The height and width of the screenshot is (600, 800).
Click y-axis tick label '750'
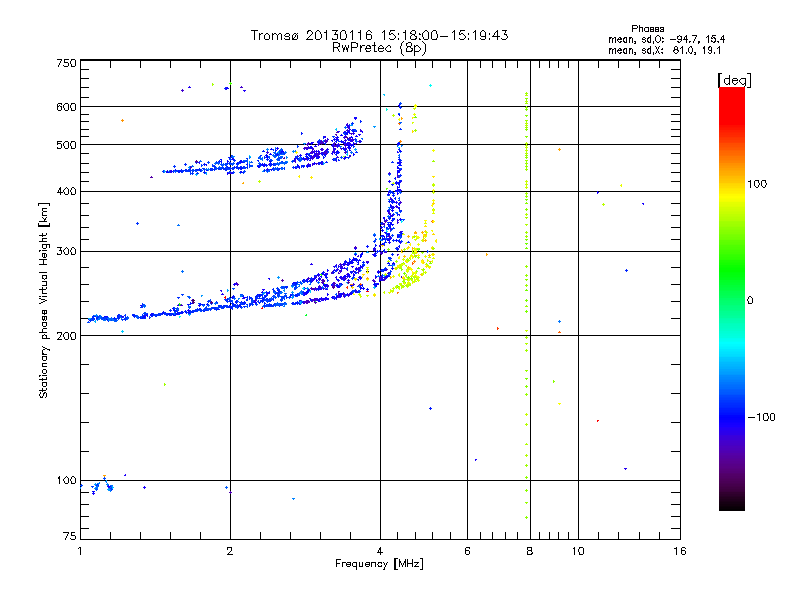66,63
